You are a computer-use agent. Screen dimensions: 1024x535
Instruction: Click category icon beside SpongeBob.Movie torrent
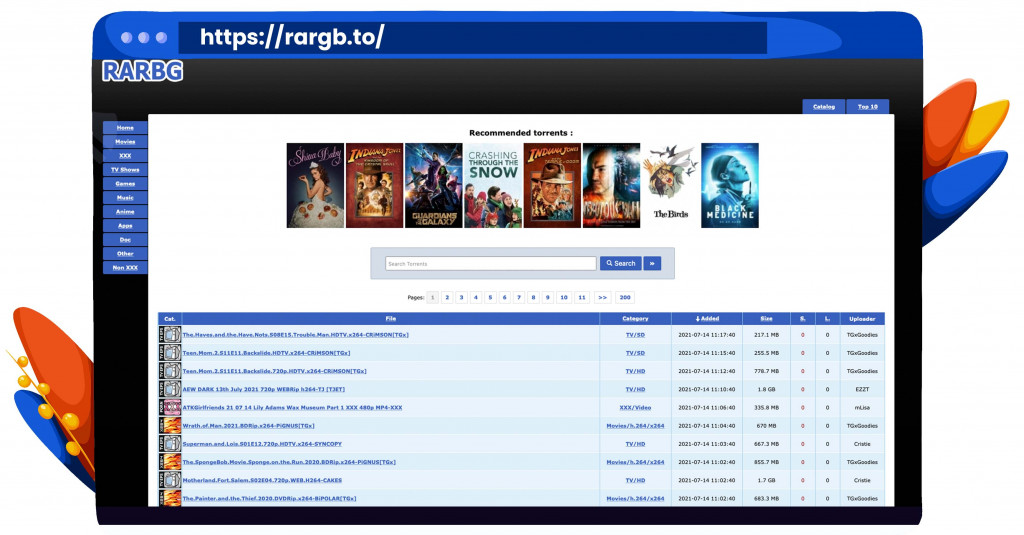coord(170,462)
